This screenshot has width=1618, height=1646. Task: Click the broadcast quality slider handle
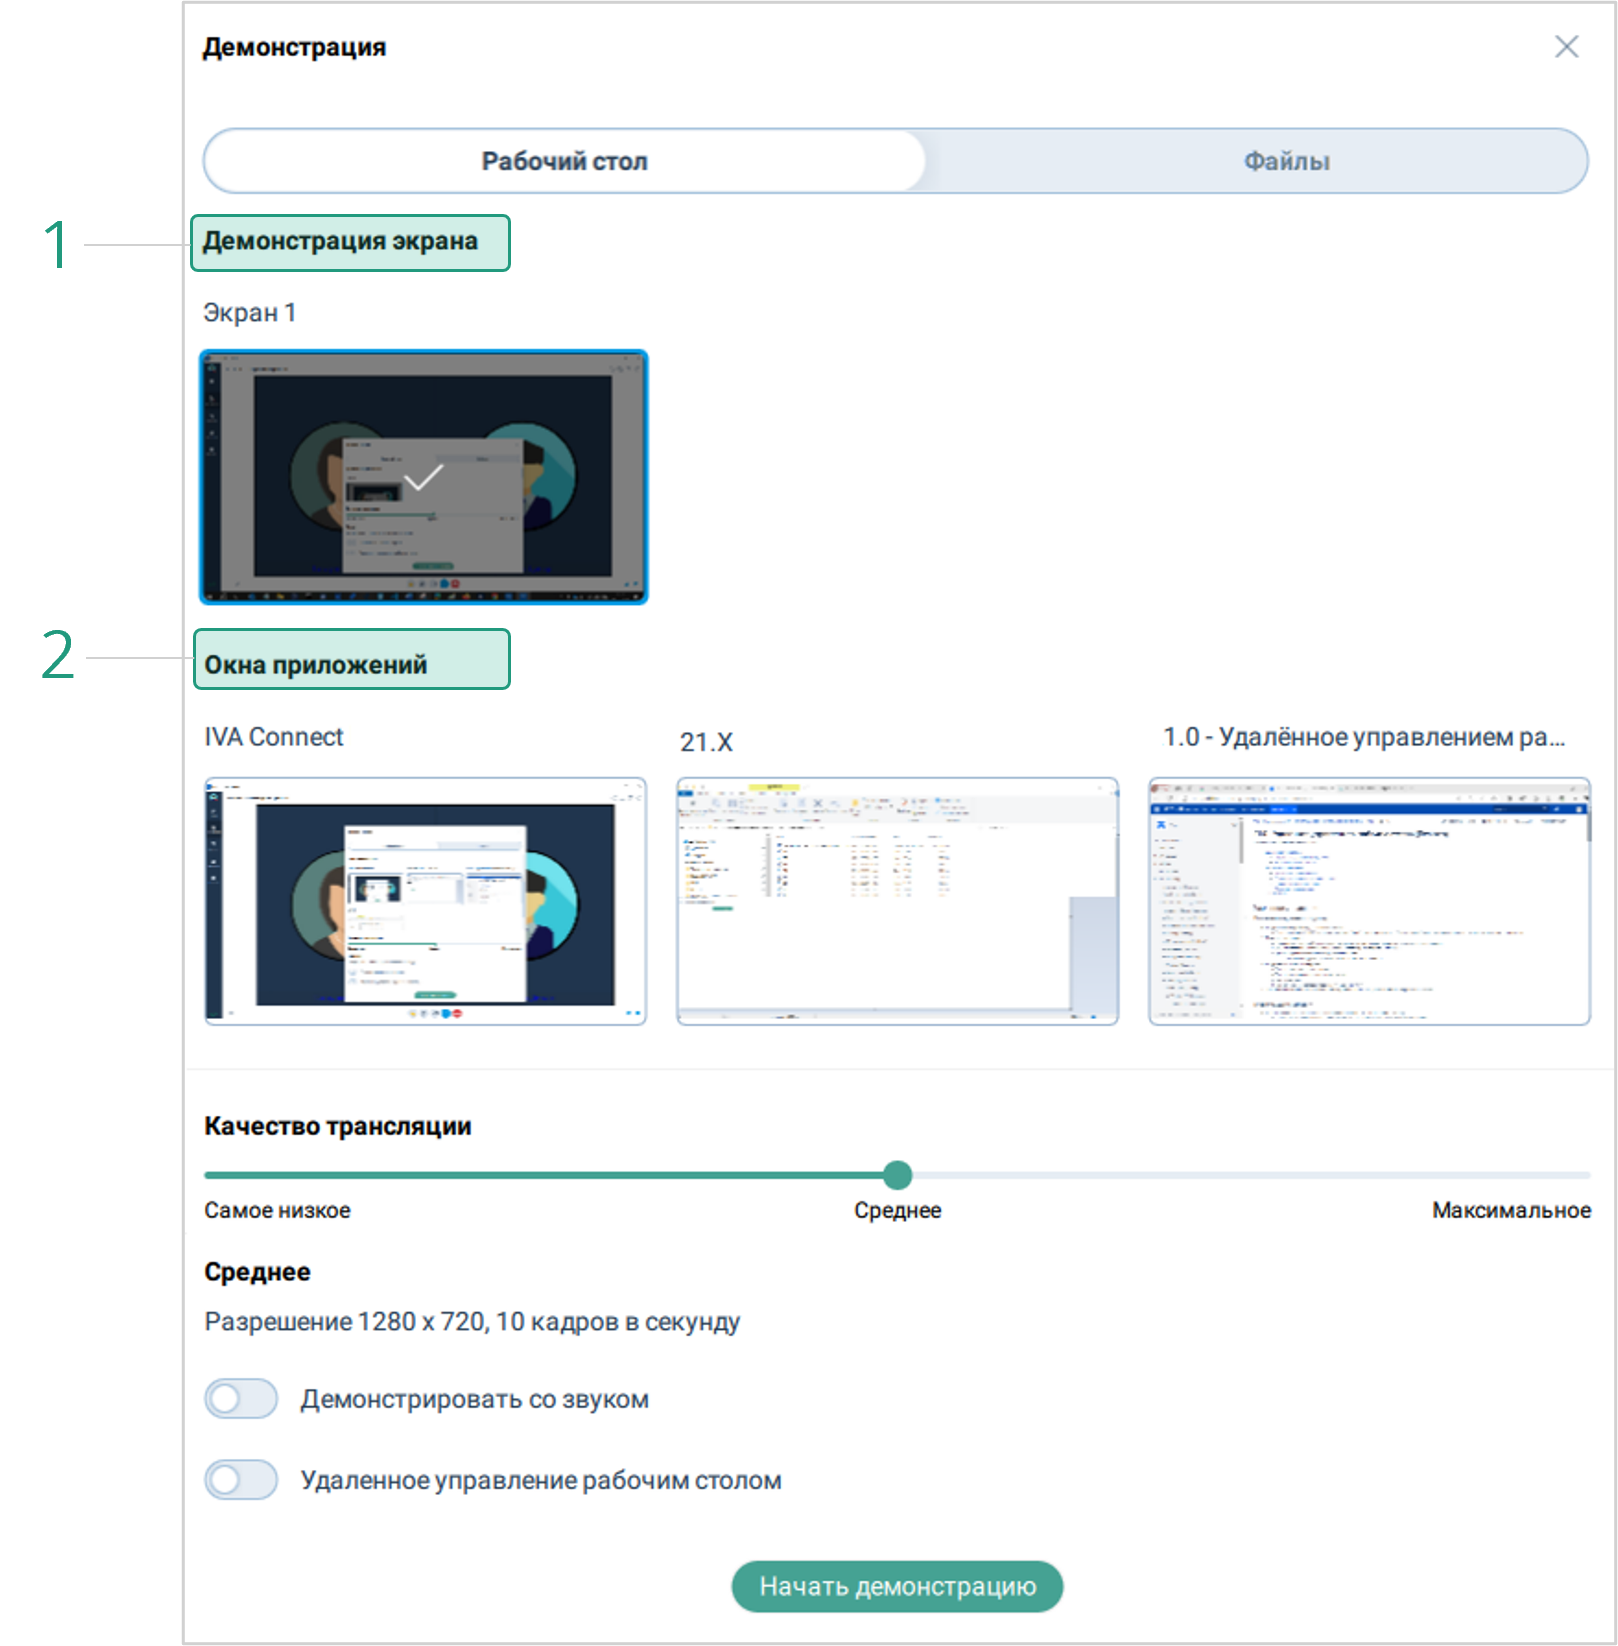point(897,1175)
